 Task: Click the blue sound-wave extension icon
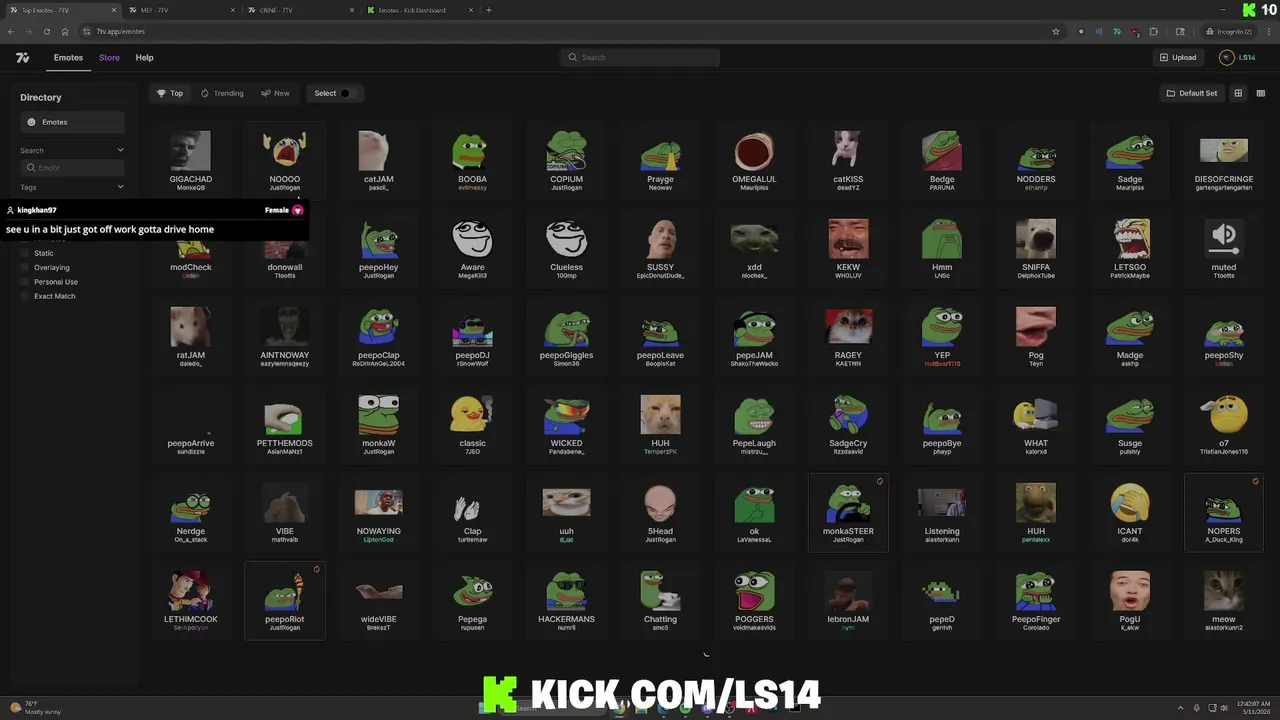coord(1099,31)
